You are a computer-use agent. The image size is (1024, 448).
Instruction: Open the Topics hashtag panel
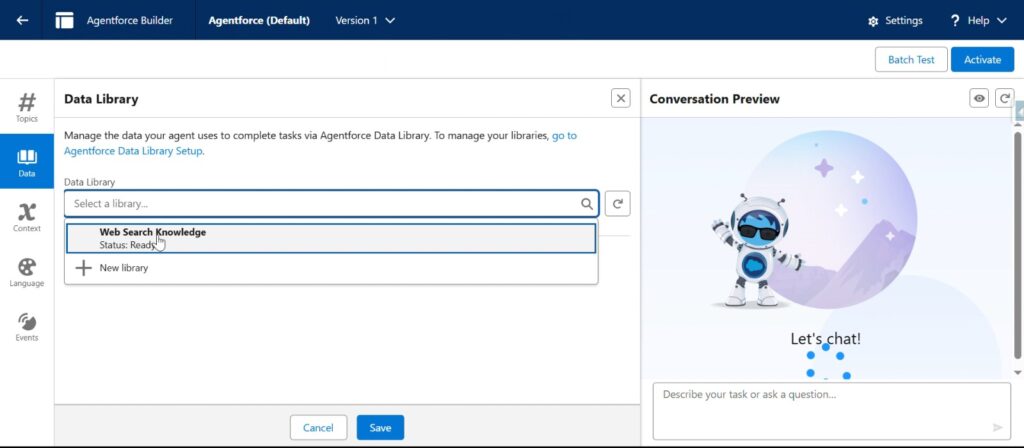pos(27,107)
